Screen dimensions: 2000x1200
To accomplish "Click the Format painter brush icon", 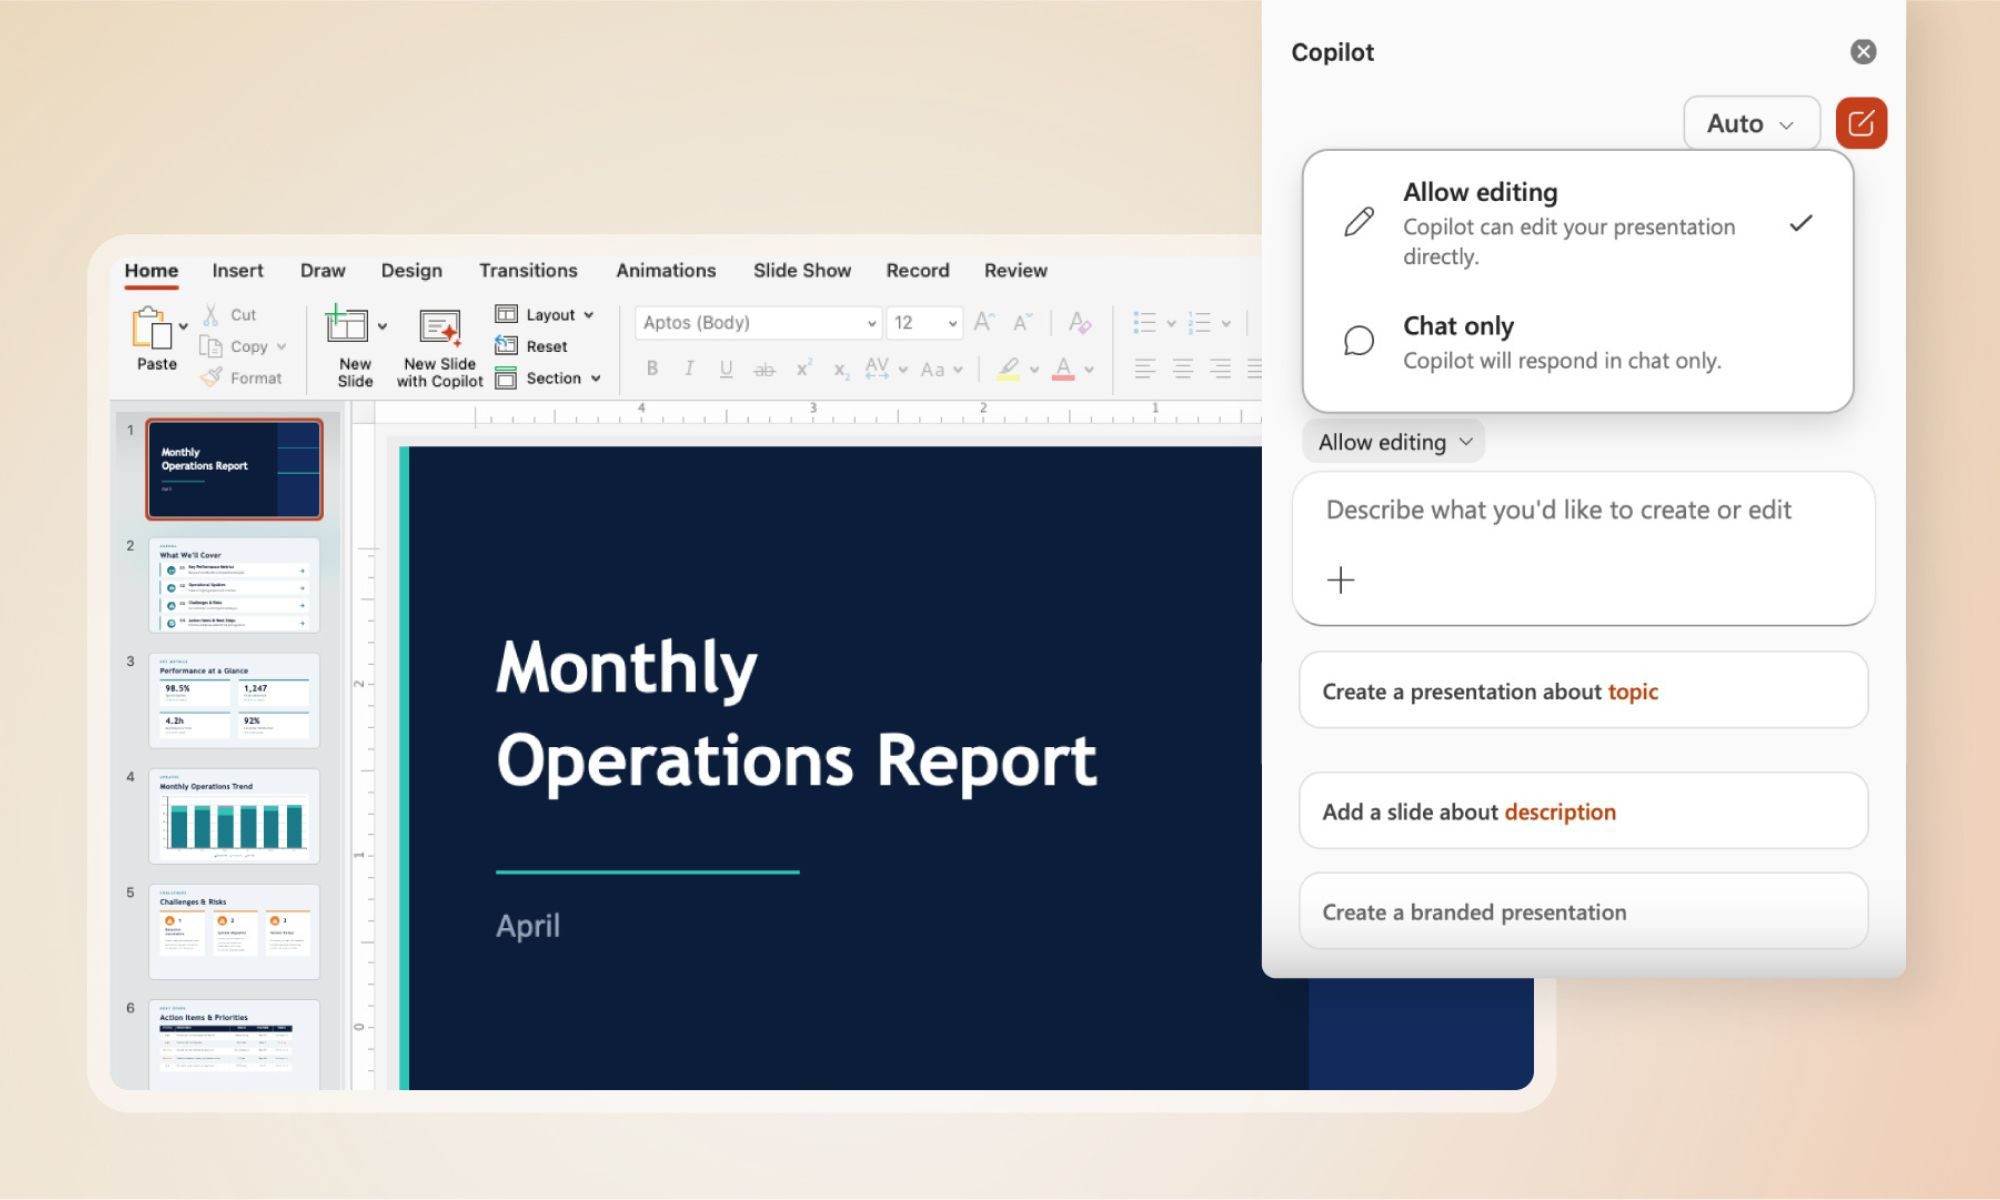I will tap(211, 378).
